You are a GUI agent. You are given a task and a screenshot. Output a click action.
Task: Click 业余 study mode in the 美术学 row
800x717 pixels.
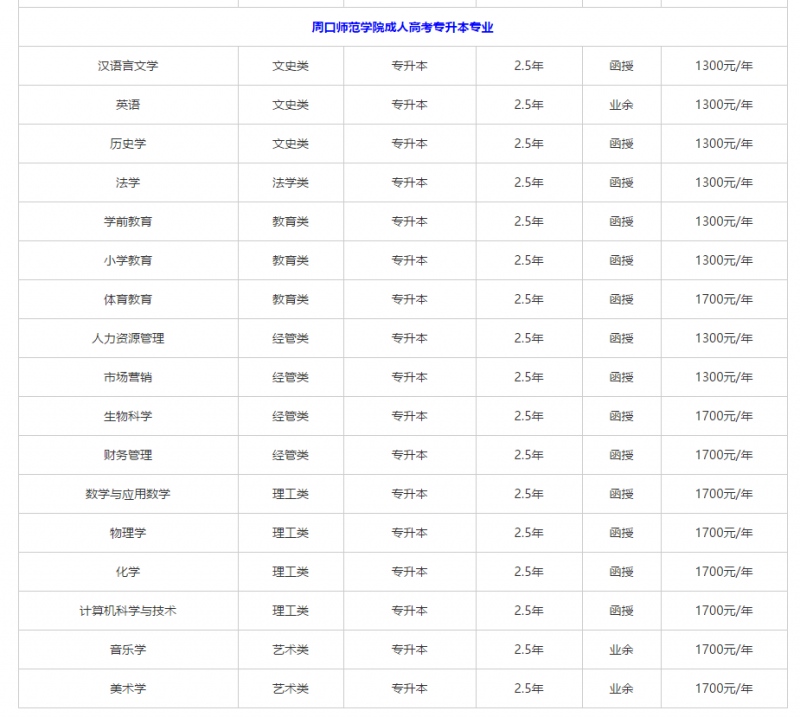621,689
